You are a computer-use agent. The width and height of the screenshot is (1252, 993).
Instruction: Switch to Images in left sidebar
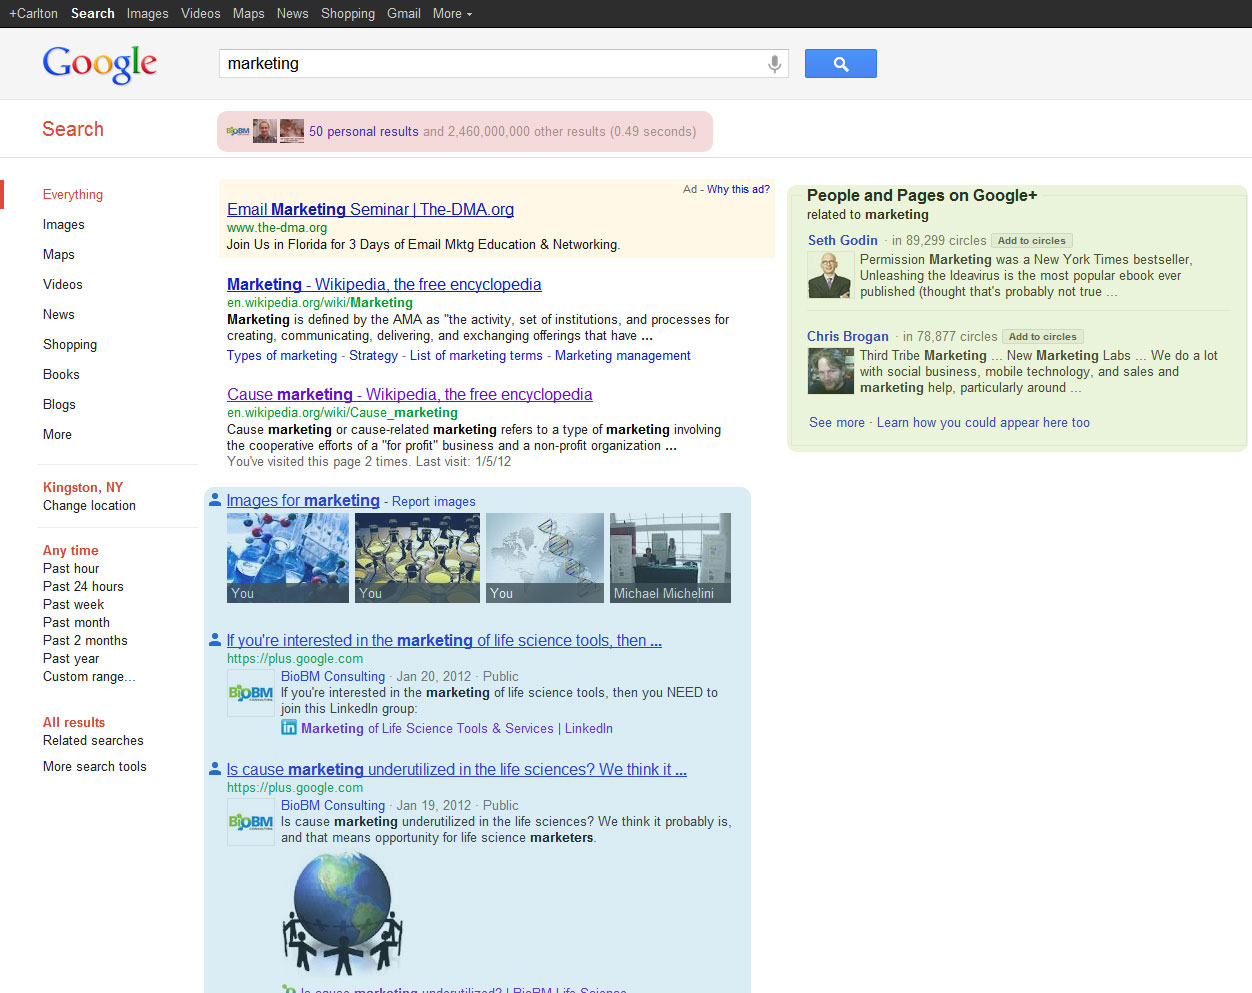coord(63,225)
